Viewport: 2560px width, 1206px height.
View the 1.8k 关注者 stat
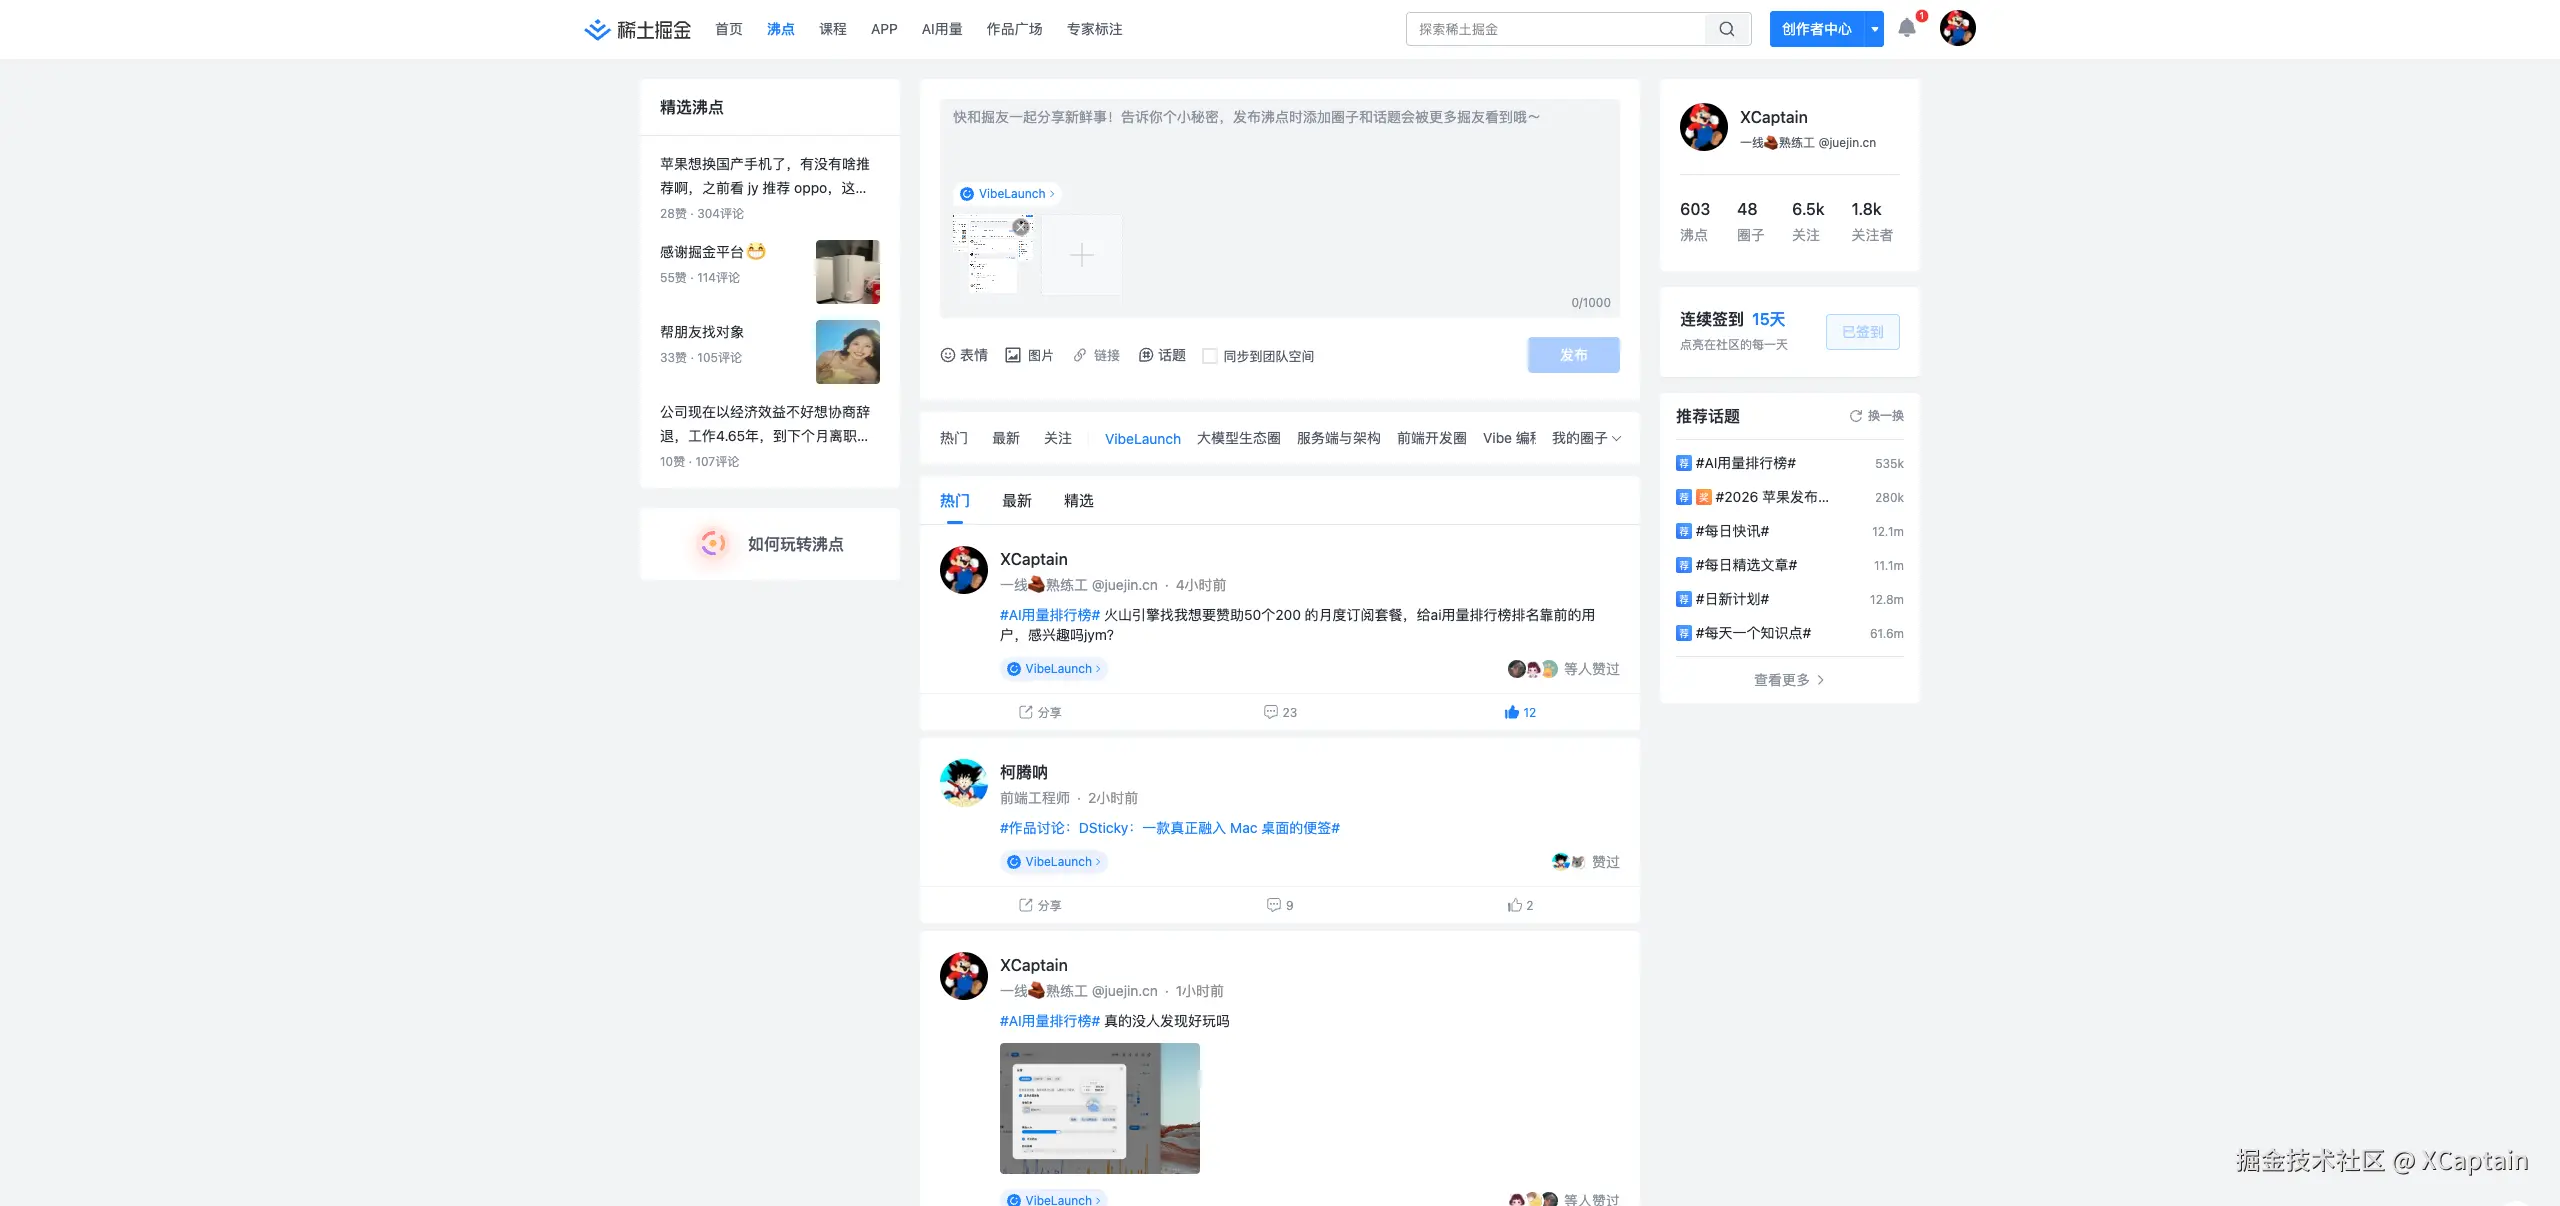(1872, 221)
